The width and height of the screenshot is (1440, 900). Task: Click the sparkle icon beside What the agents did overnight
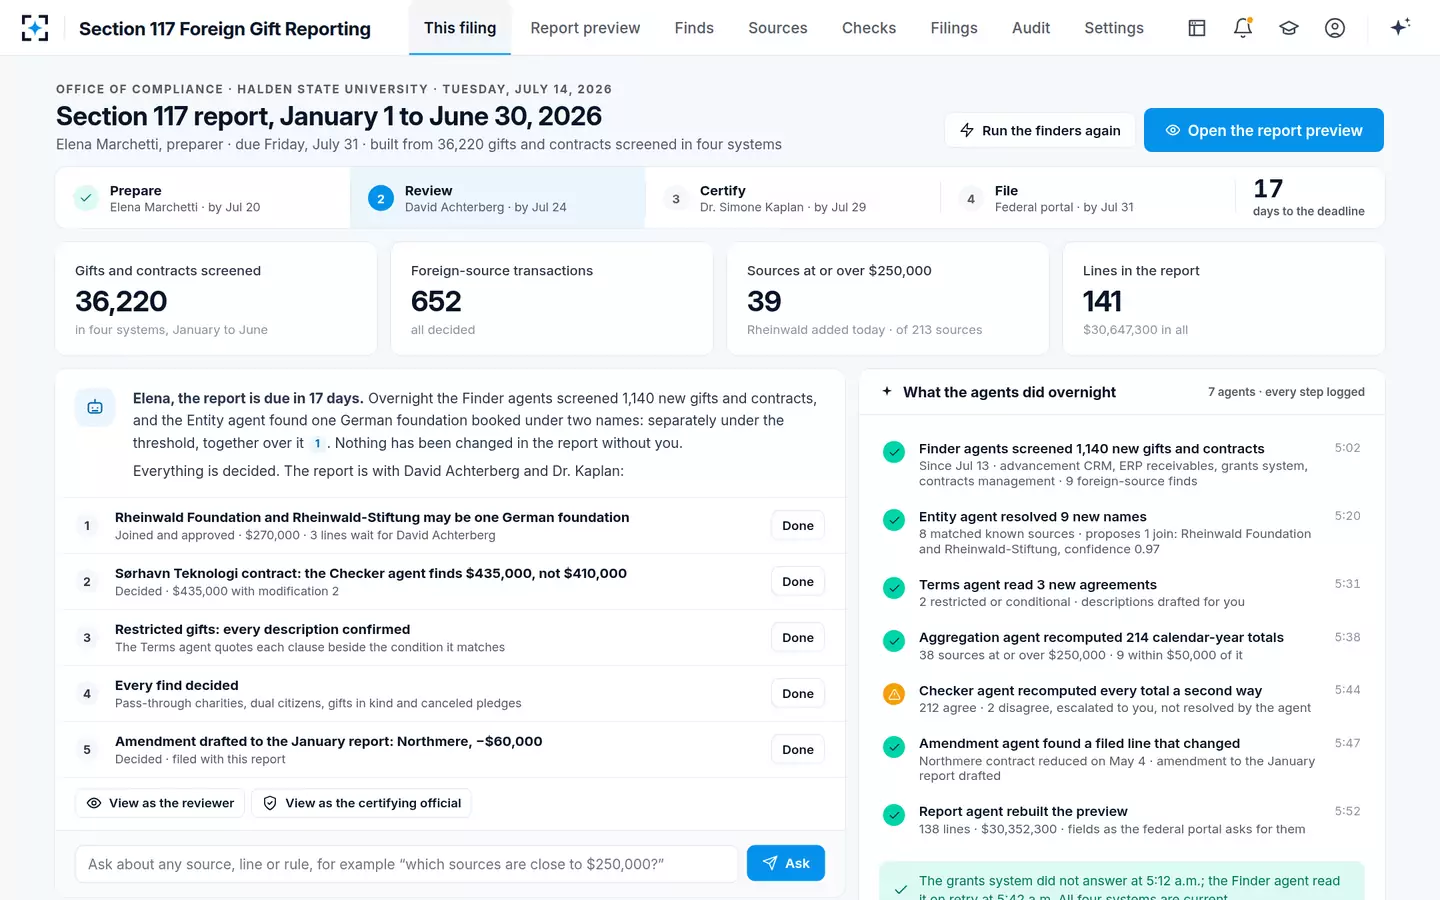pyautogui.click(x=887, y=392)
